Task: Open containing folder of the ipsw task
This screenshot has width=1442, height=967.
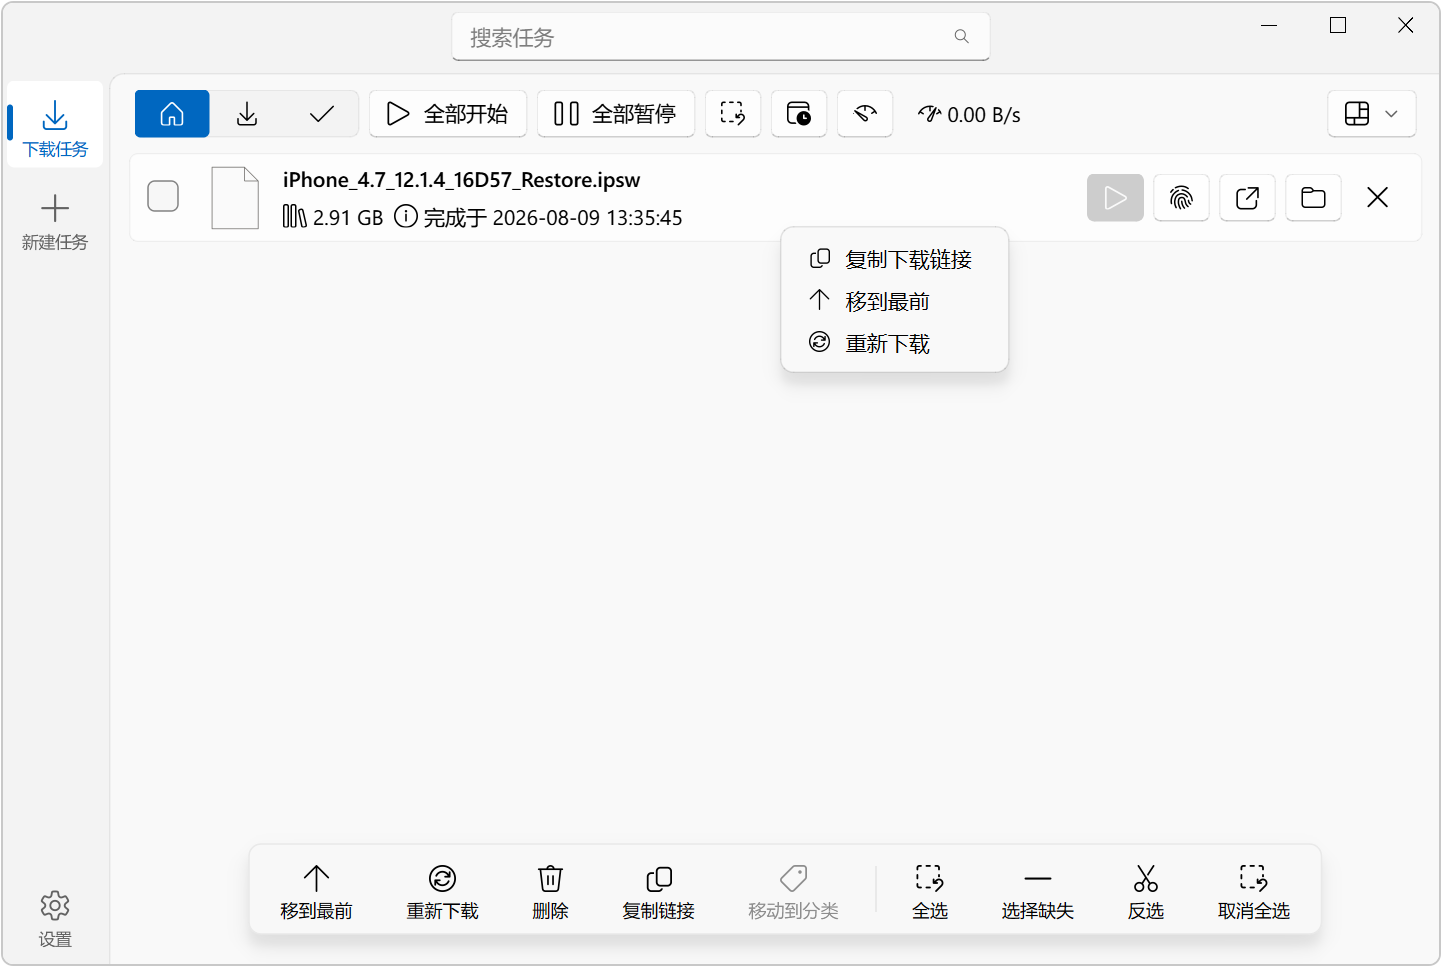Action: (x=1313, y=198)
